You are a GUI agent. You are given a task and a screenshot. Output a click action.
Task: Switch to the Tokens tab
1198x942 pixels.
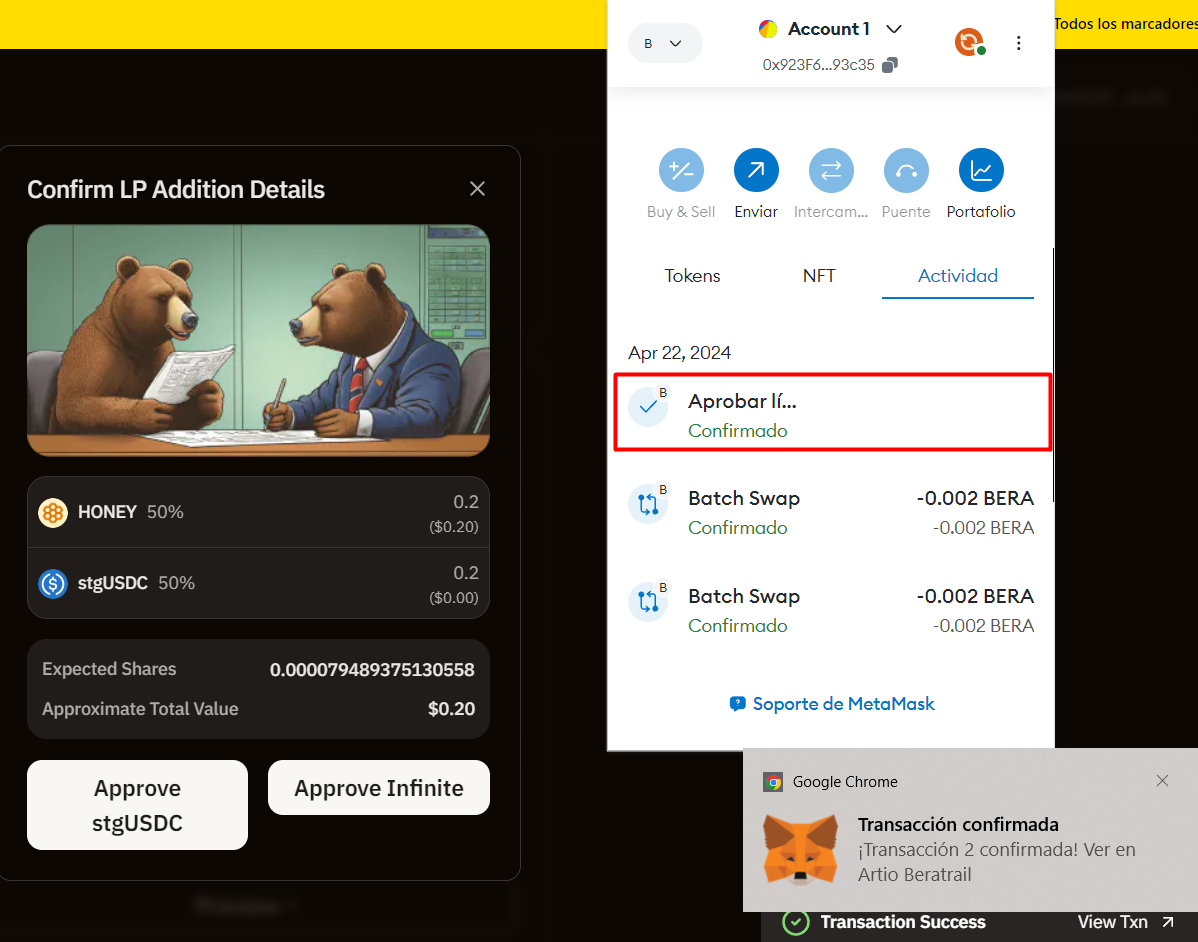692,276
